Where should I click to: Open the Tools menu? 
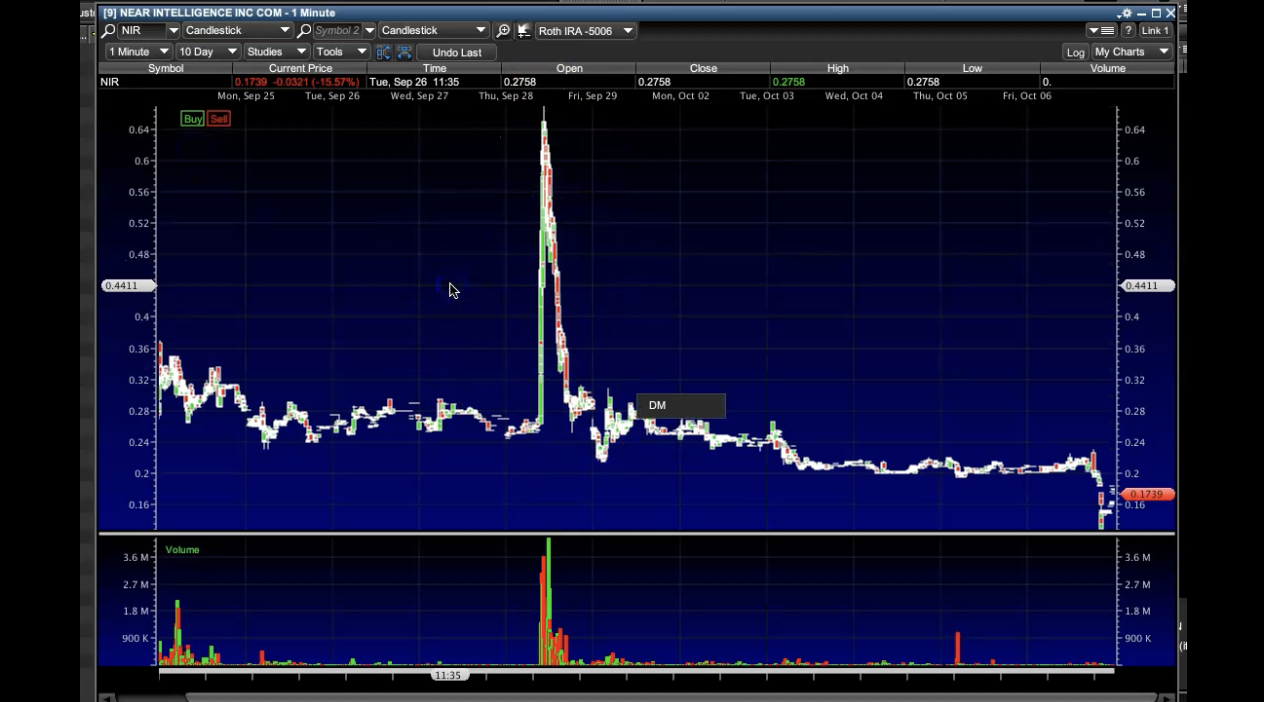[340, 52]
